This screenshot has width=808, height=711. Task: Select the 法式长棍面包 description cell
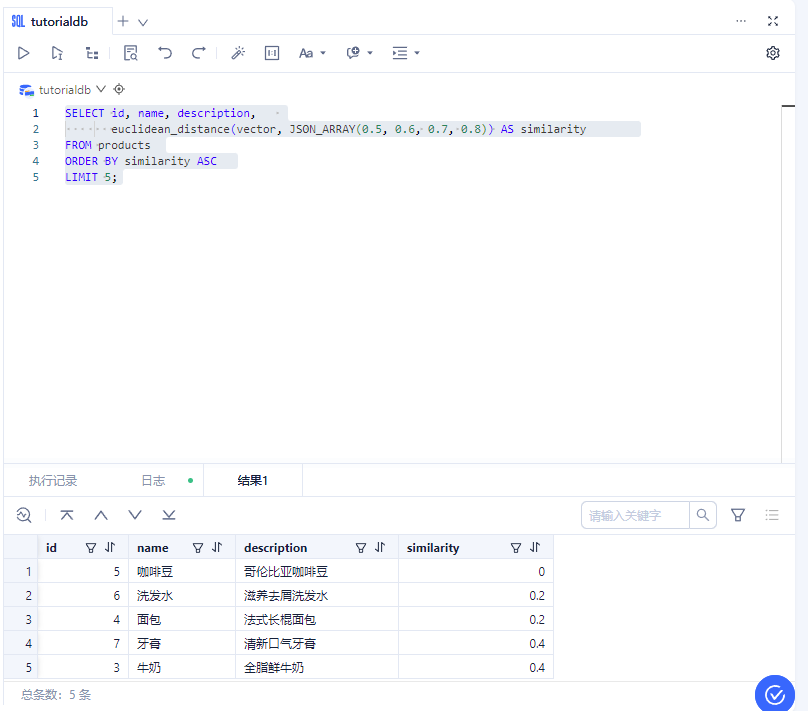coord(317,619)
